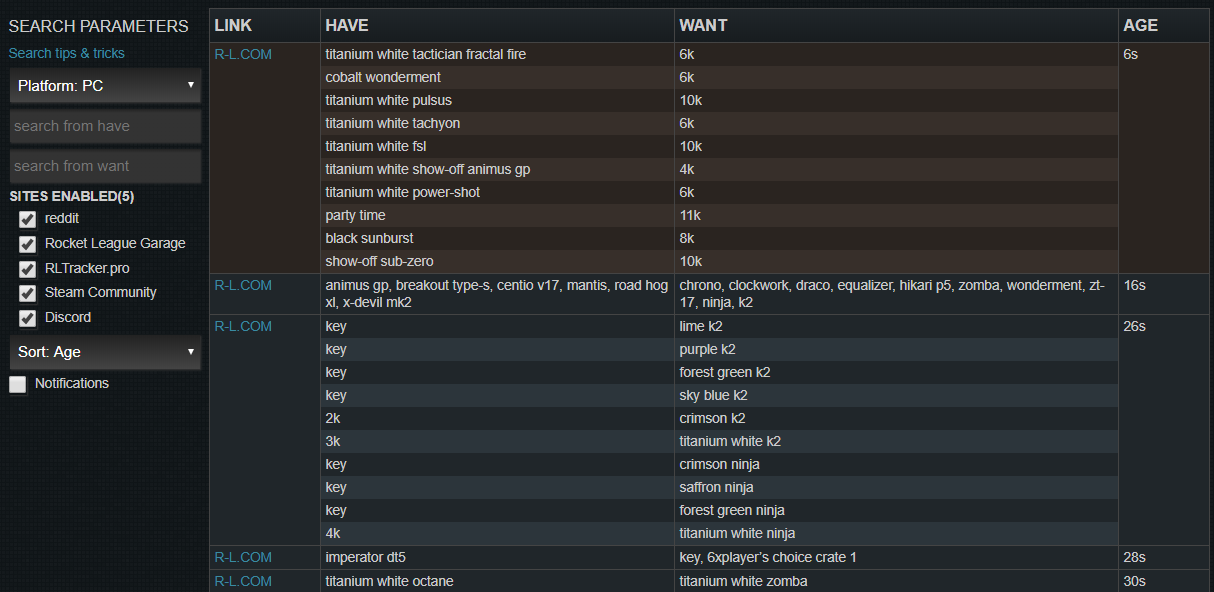The image size is (1214, 592).
Task: Click the 'search from have' field
Action: (105, 126)
